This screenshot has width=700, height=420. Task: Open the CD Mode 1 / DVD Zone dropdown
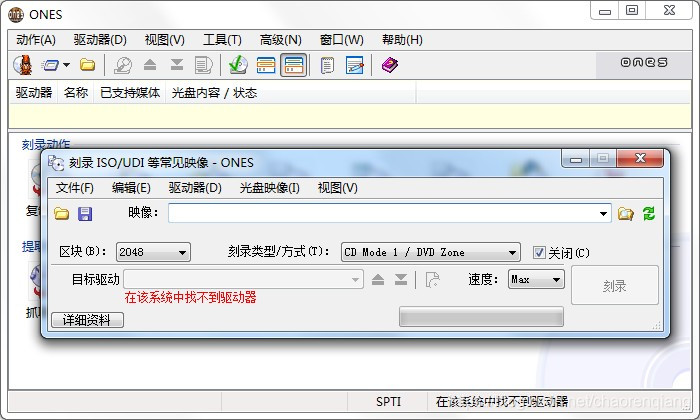431,252
